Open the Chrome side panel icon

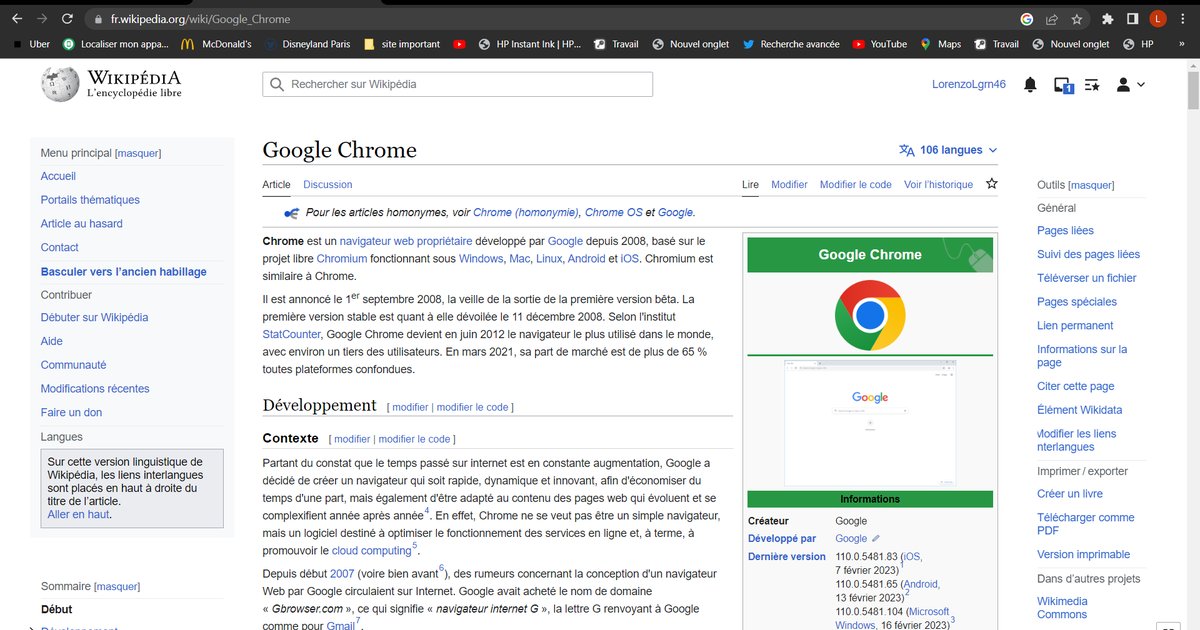tap(1133, 19)
